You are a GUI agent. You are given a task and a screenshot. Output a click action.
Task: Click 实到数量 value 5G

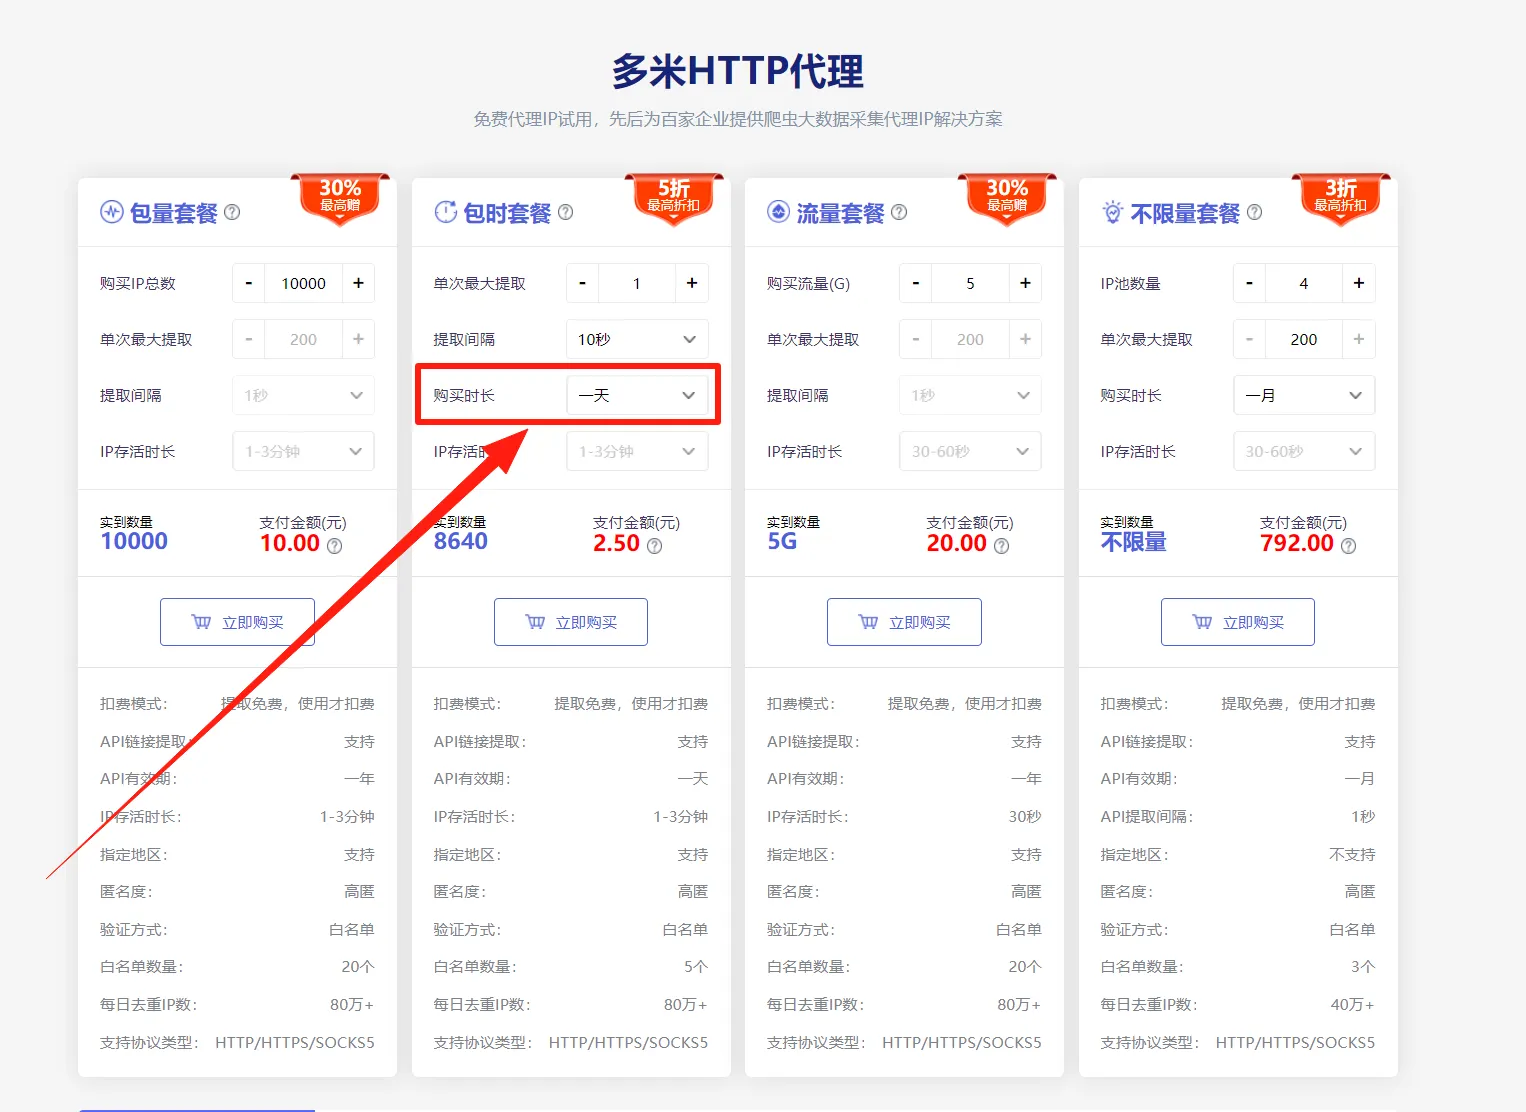point(782,542)
